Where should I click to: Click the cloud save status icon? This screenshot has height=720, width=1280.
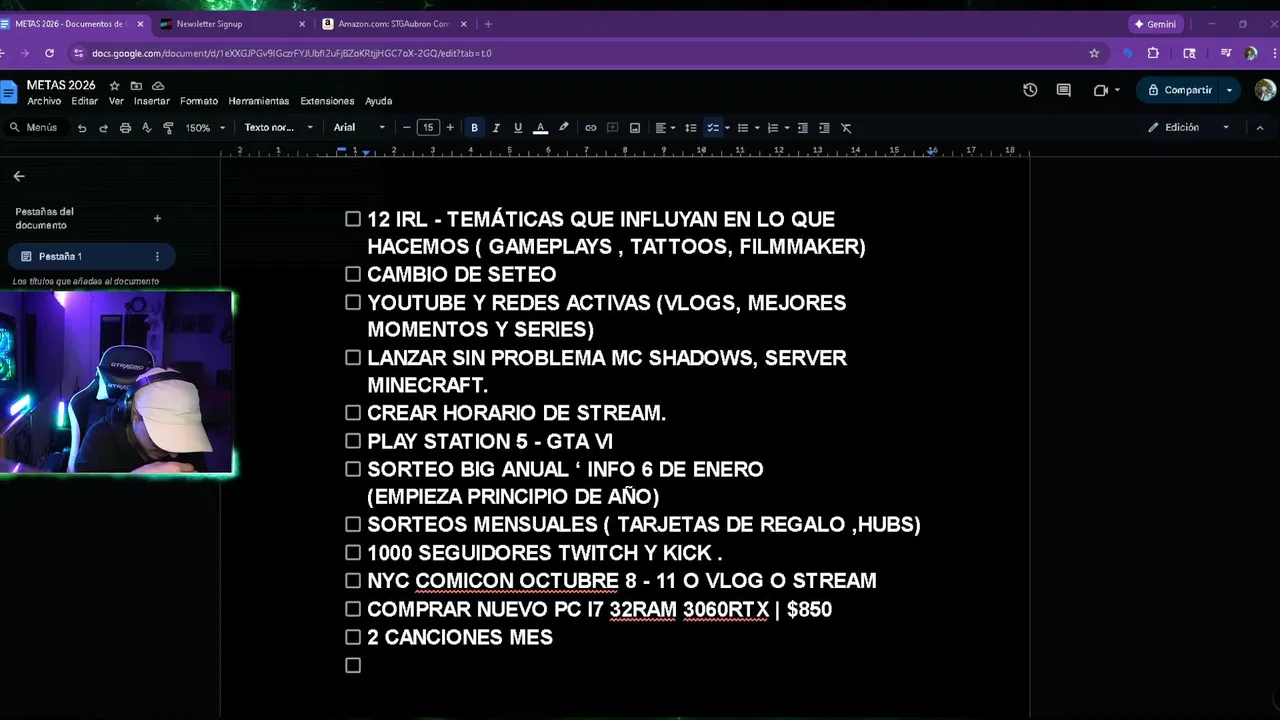(x=158, y=86)
